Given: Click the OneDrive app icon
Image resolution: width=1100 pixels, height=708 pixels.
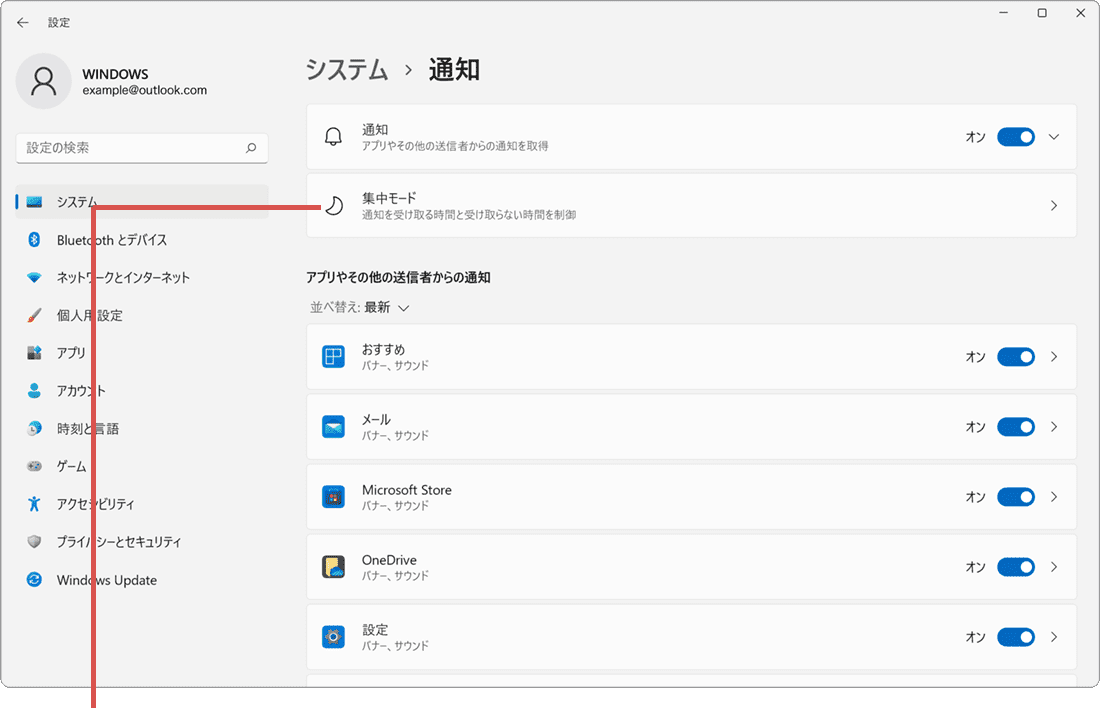Looking at the screenshot, I should 333,567.
